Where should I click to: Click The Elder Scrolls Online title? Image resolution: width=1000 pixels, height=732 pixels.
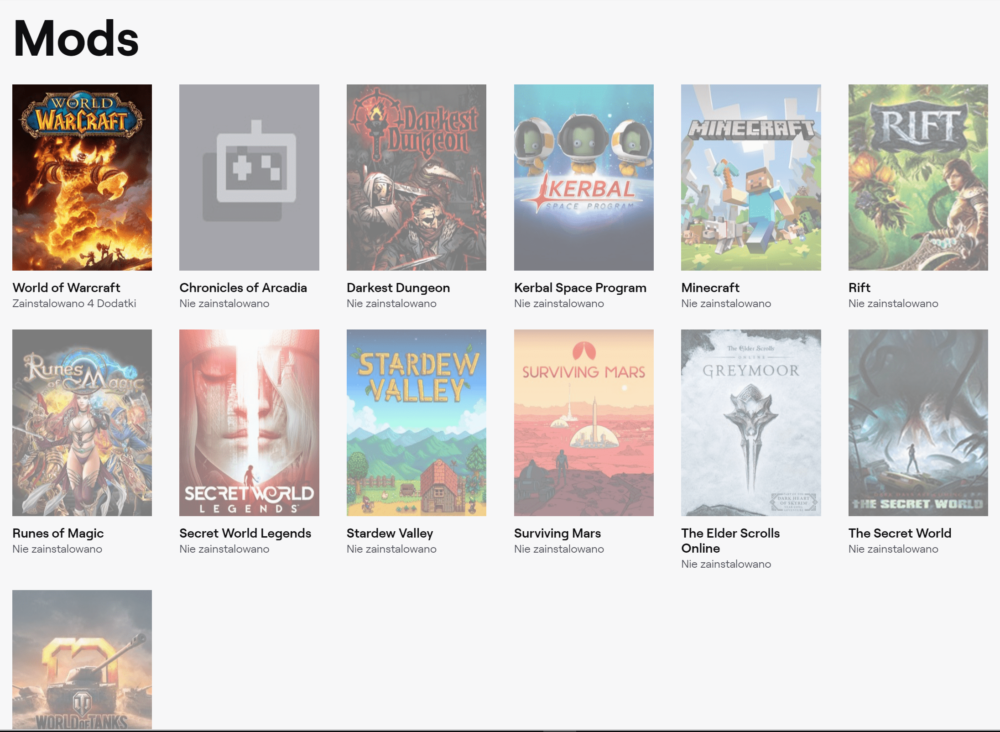point(730,541)
